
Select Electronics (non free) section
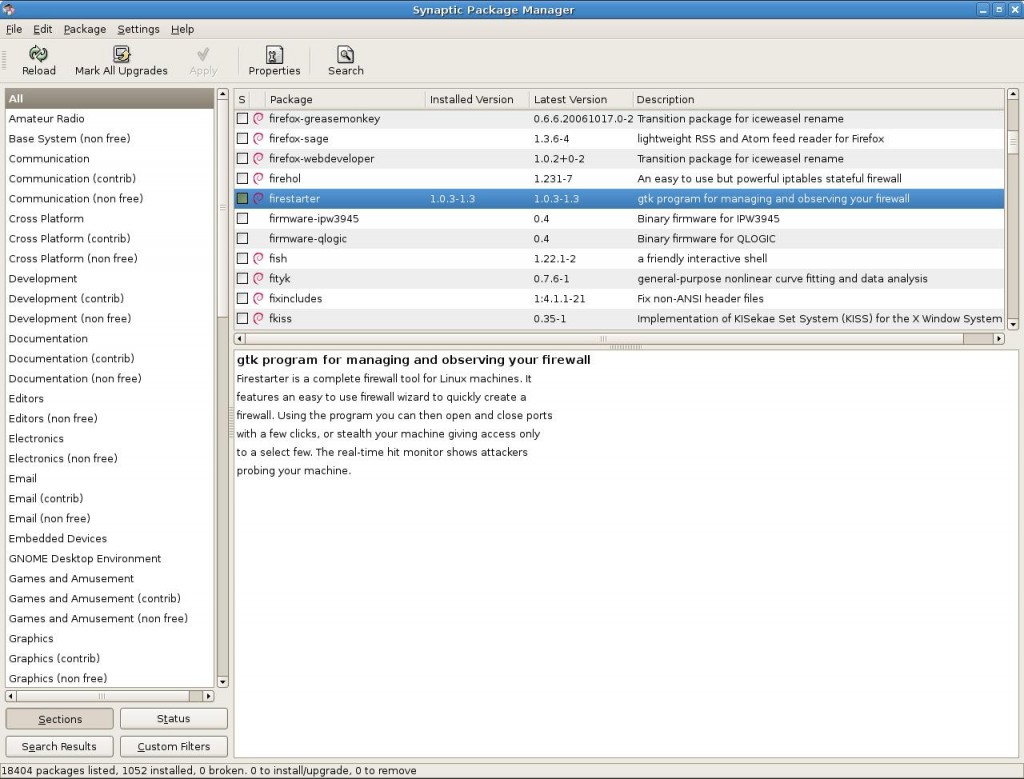point(110,458)
